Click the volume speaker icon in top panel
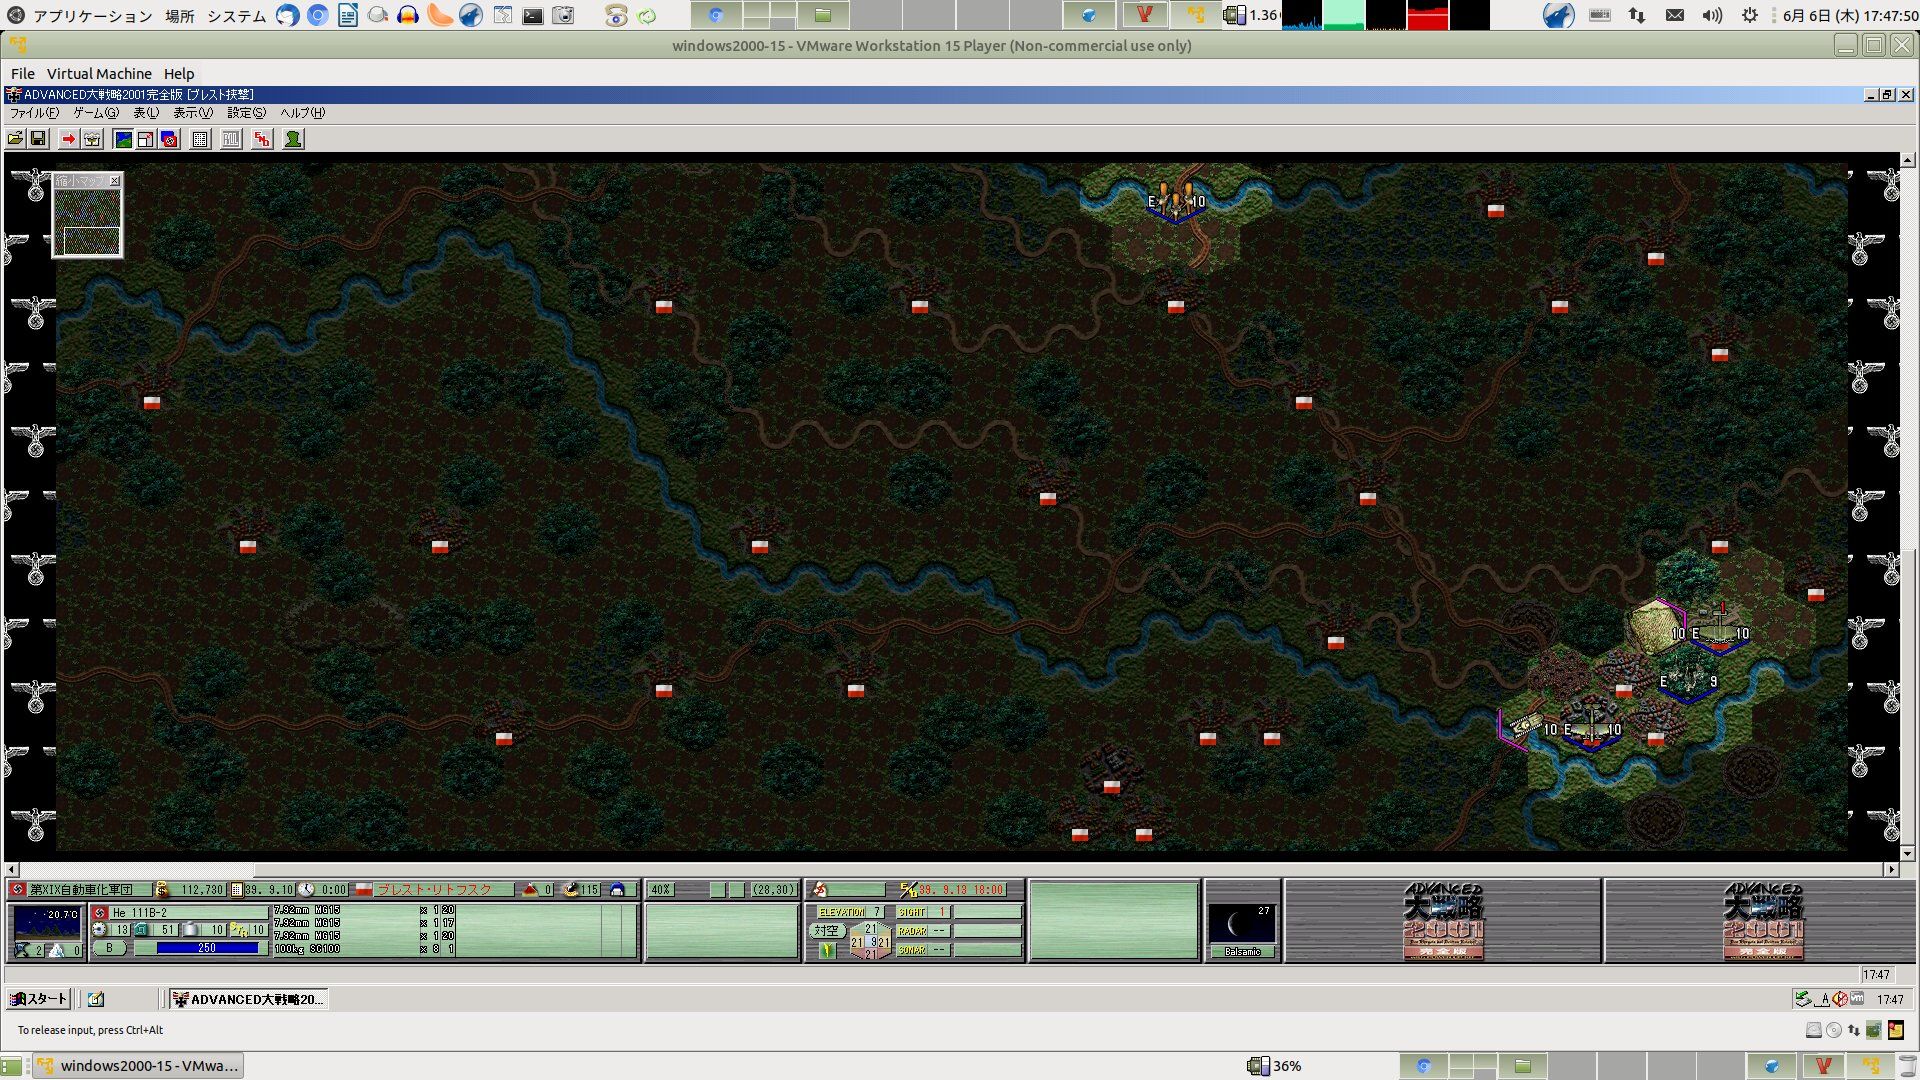The height and width of the screenshot is (1080, 1920). click(1712, 16)
